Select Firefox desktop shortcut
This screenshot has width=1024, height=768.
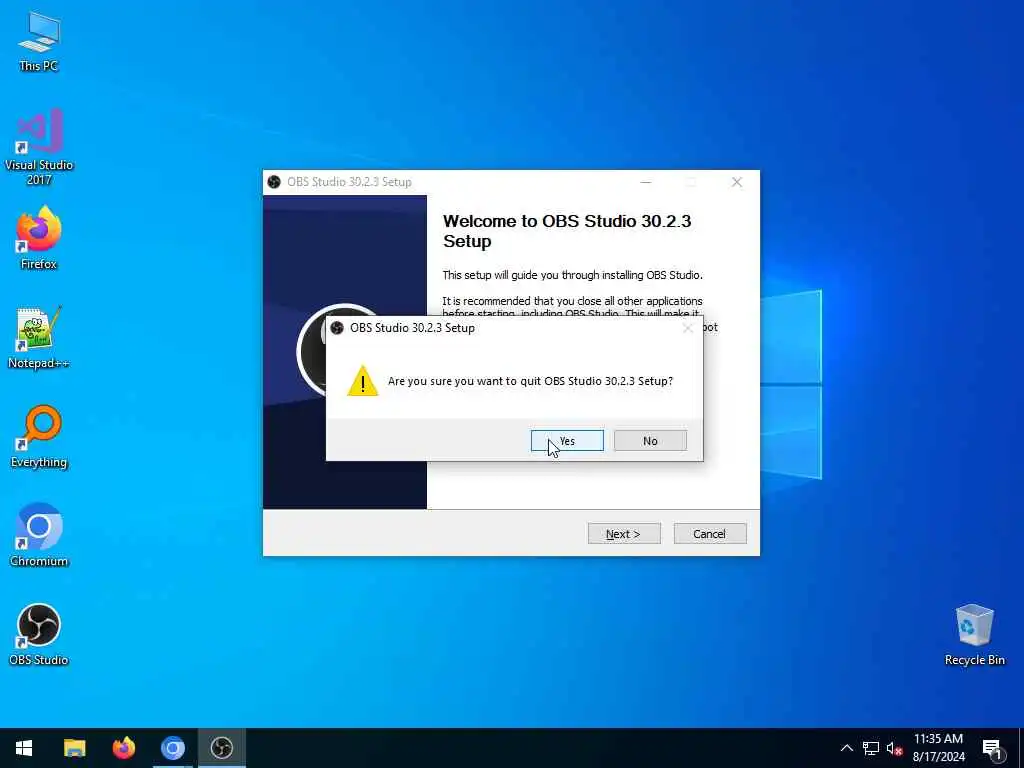point(39,238)
